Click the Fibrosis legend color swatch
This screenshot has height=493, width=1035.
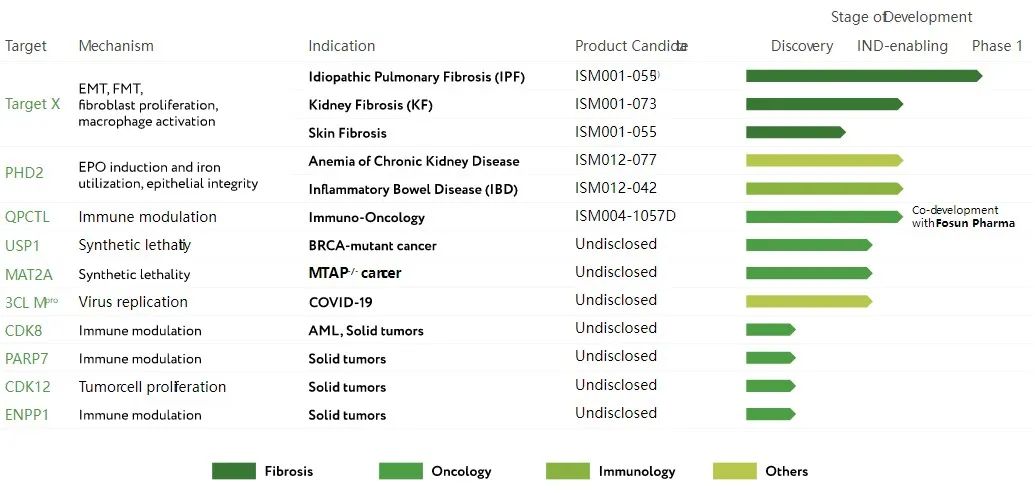pos(233,471)
